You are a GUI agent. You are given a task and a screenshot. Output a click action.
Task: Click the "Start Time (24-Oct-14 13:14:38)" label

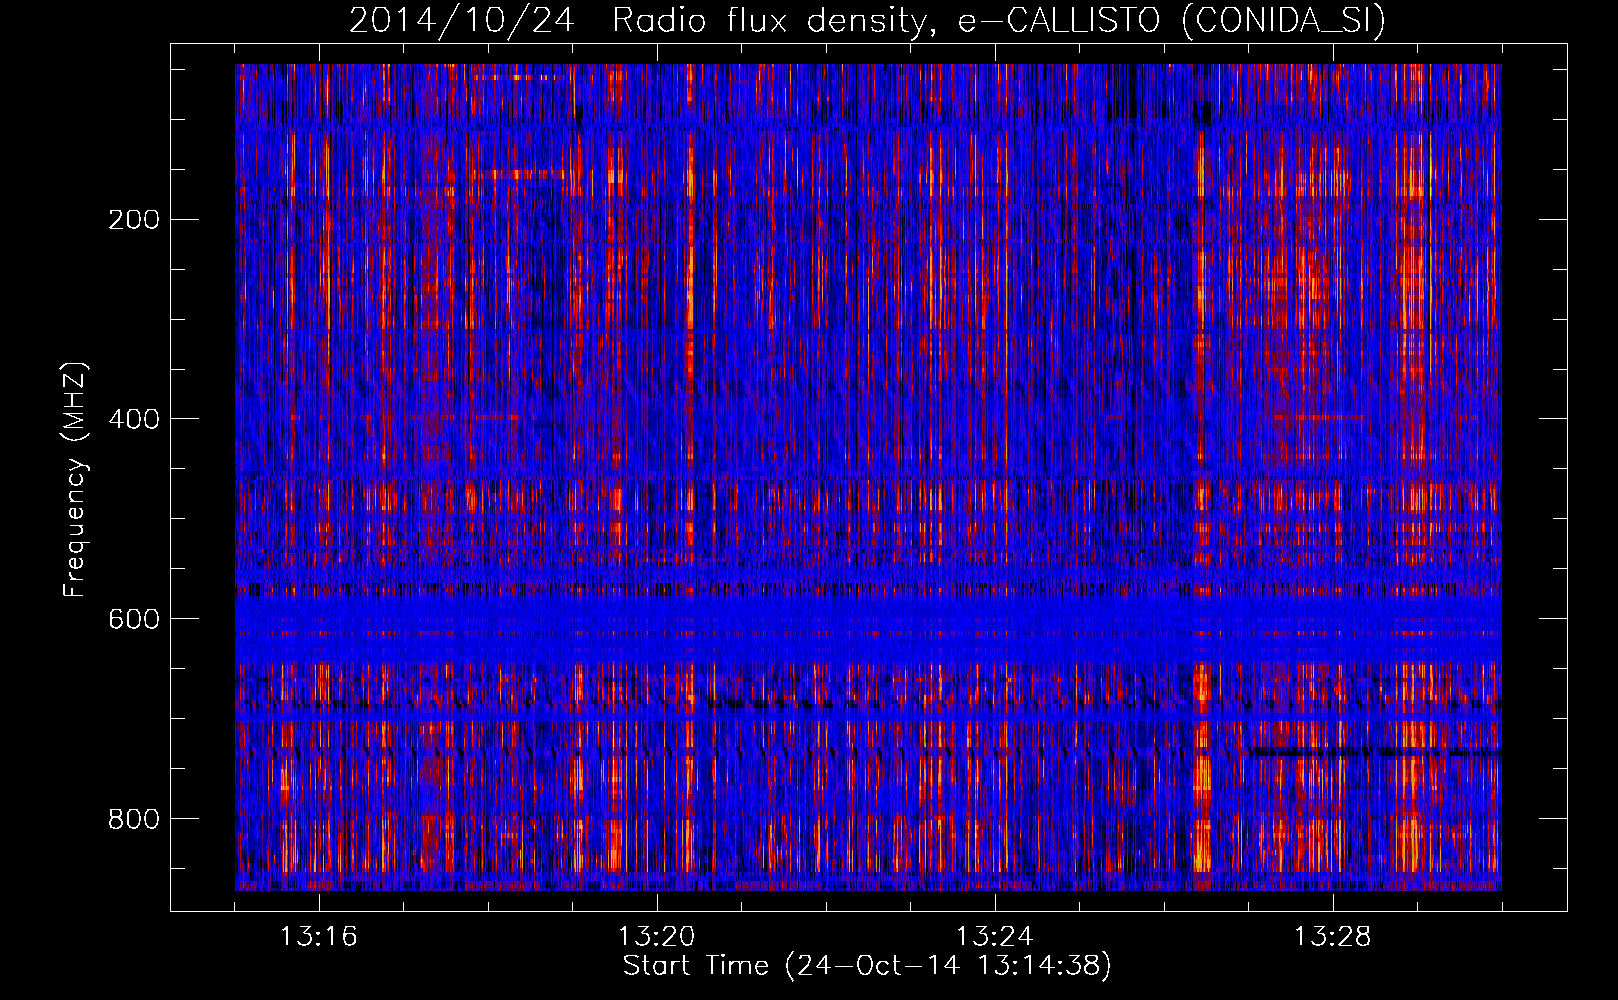point(867,966)
